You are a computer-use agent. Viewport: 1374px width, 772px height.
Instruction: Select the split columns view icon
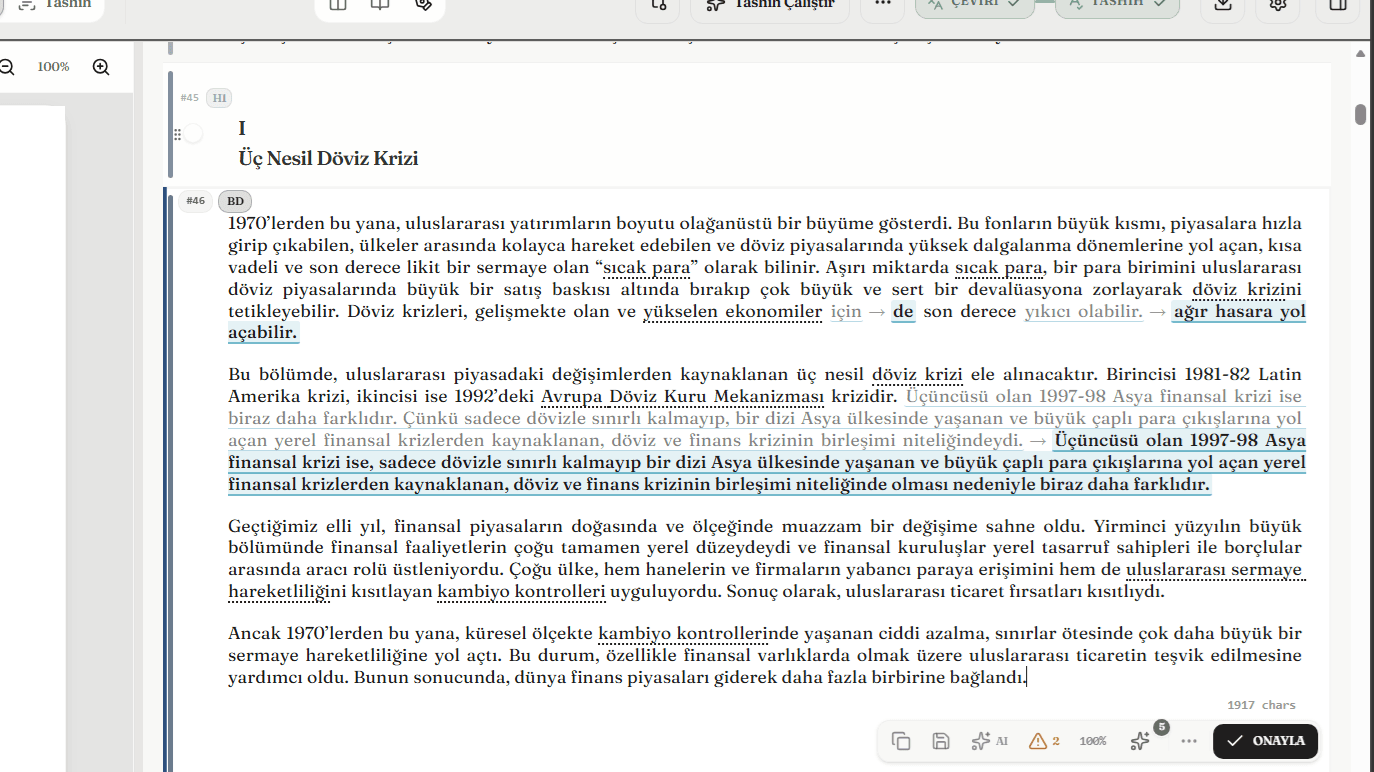tap(338, 5)
